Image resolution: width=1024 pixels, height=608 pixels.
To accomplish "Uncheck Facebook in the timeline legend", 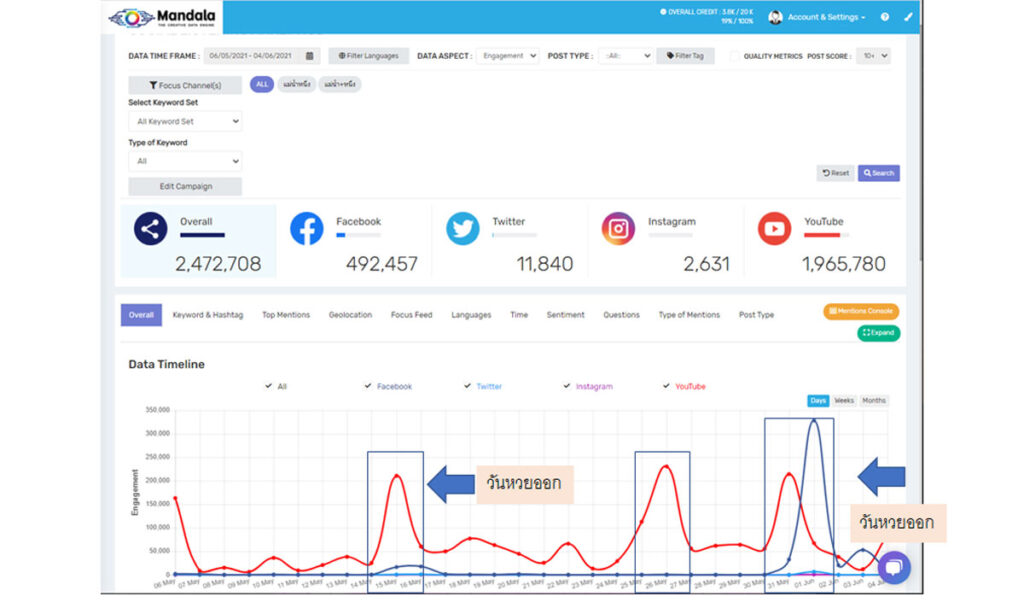I will [369, 386].
